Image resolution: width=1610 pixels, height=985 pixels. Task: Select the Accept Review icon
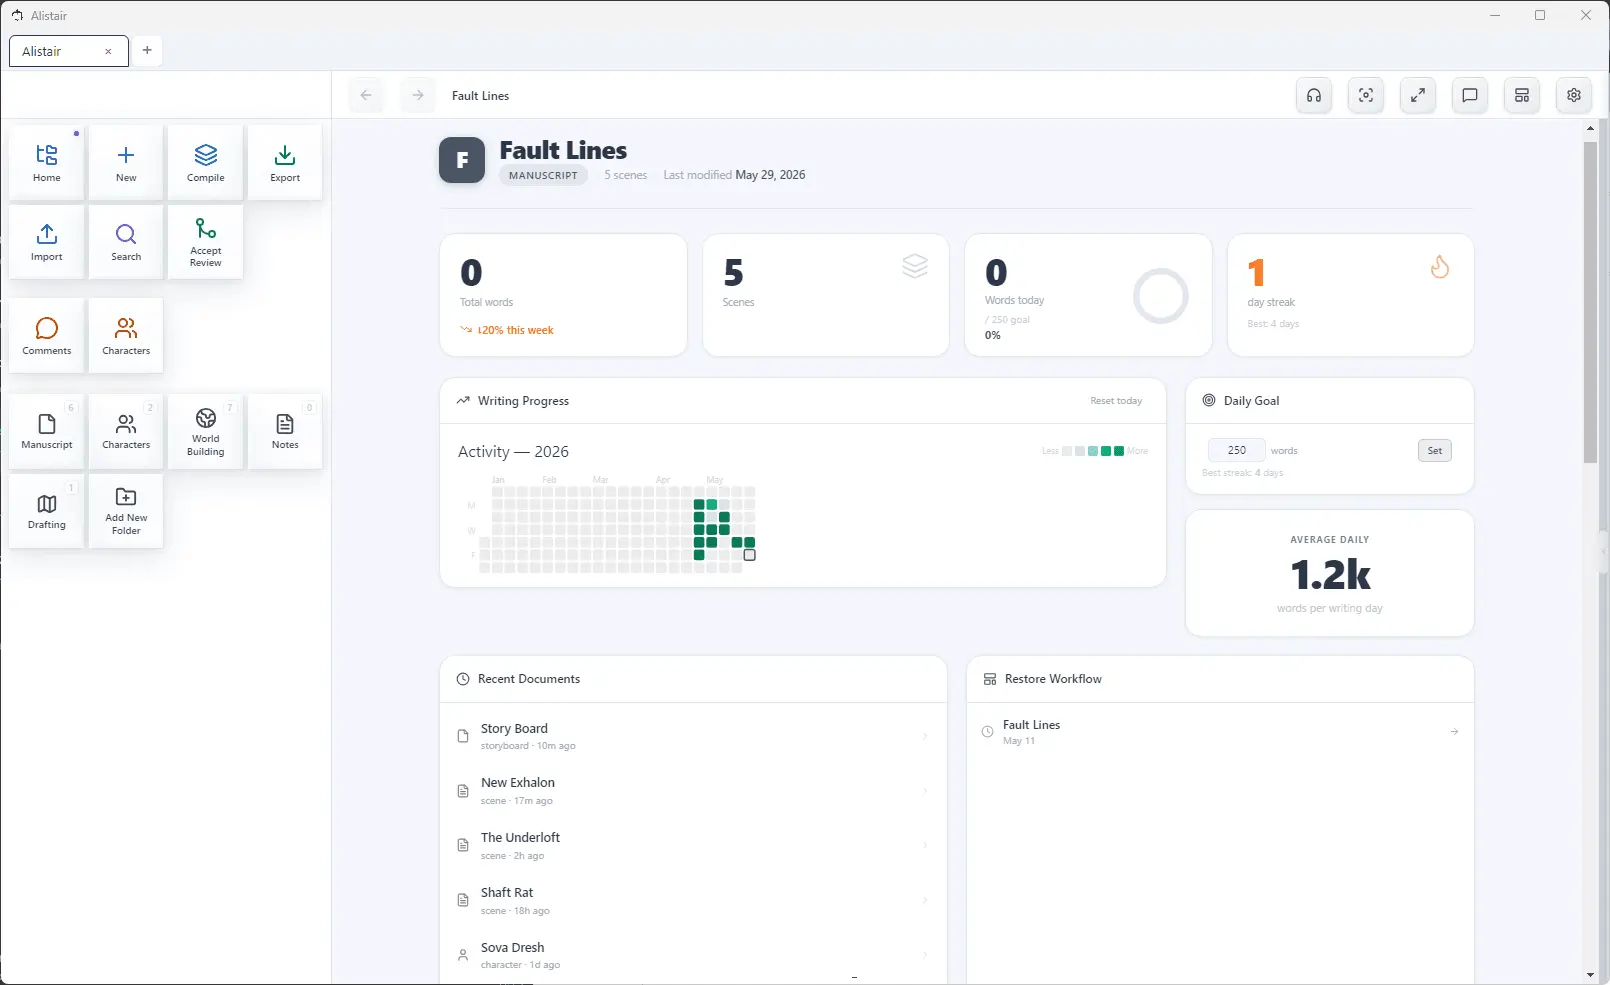(x=205, y=241)
